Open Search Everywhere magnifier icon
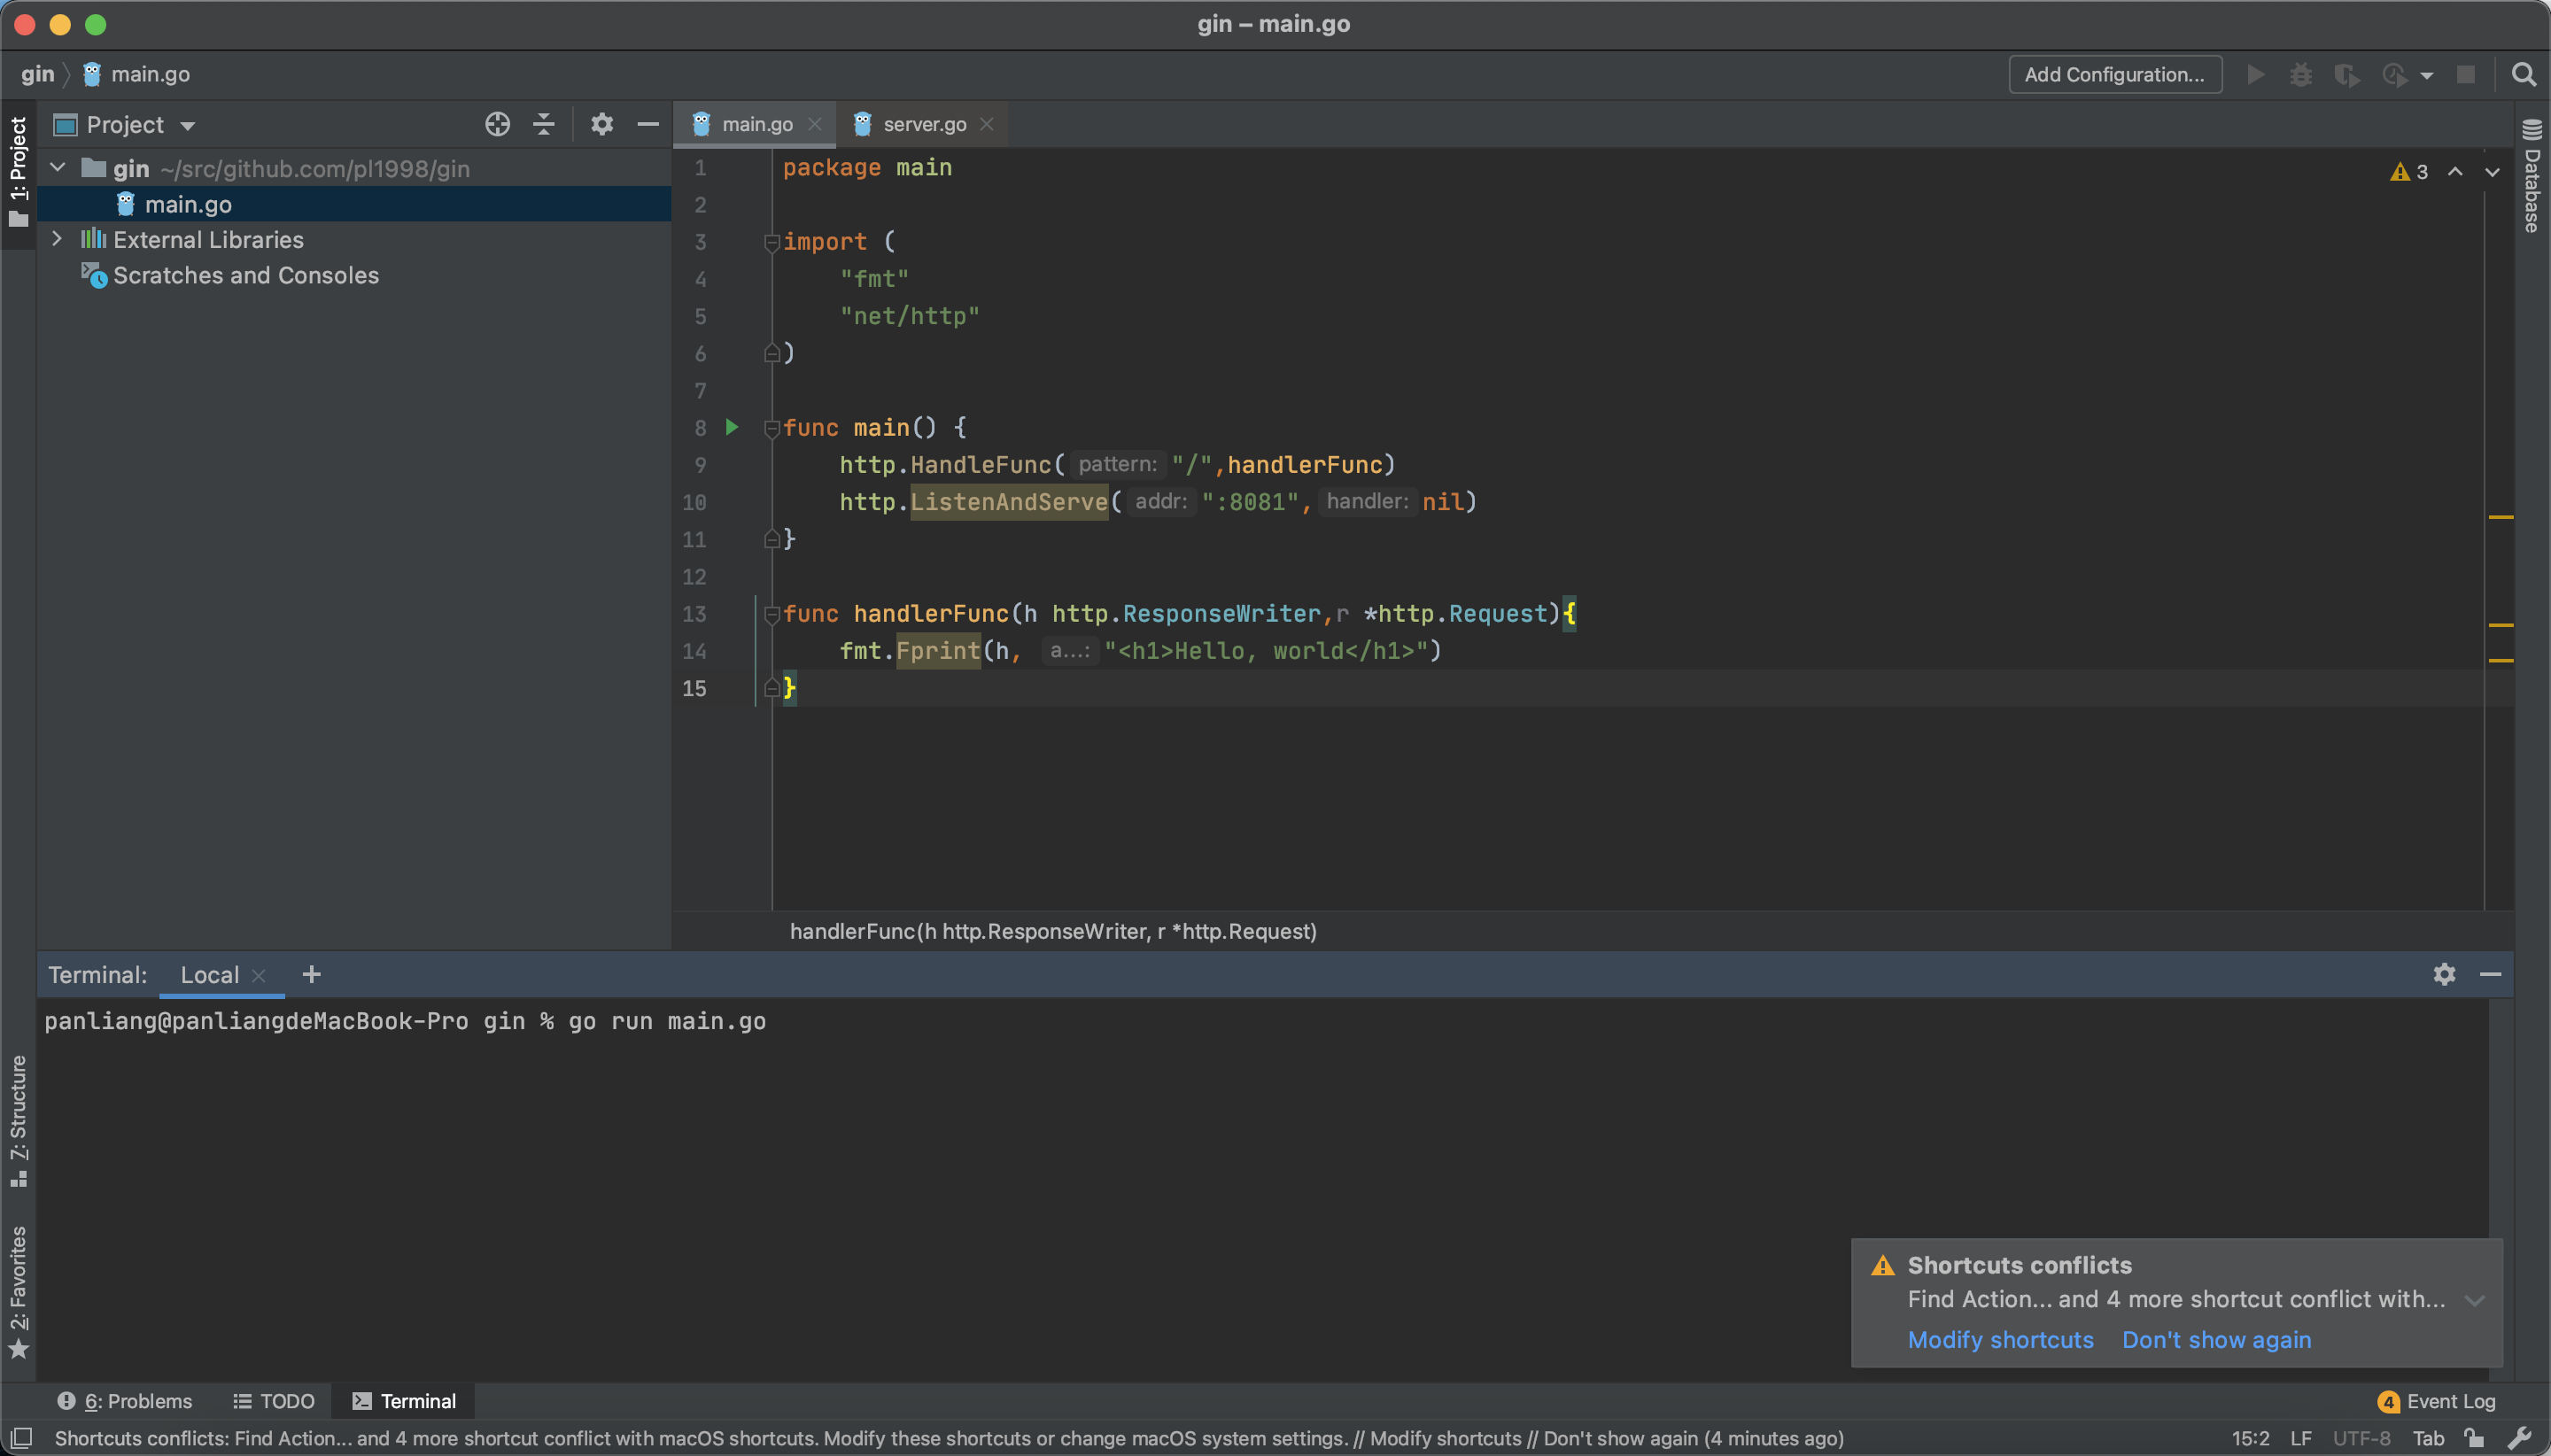Viewport: 2551px width, 1456px height. click(2524, 75)
